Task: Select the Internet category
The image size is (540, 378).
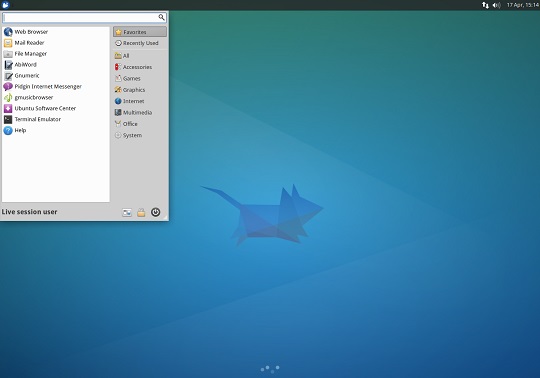Action: coord(140,101)
